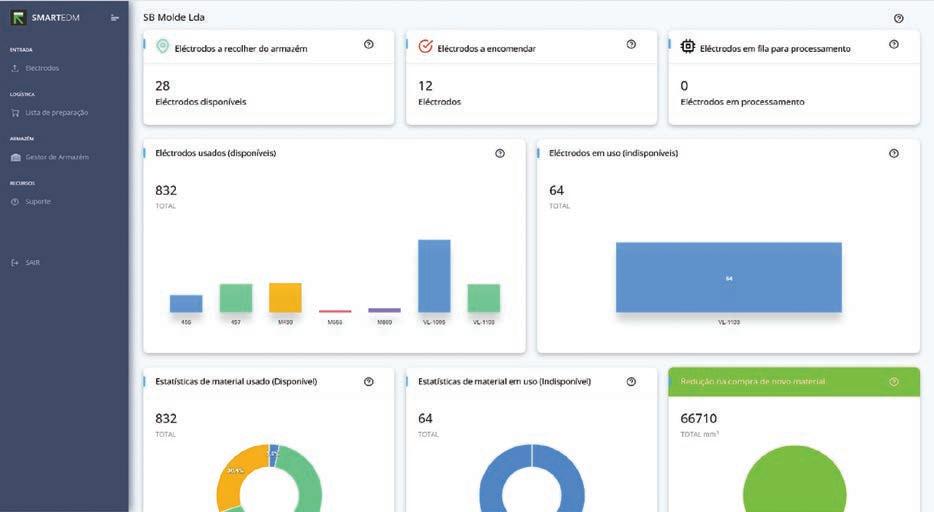Click the red check Eléctrodos a encomendar icon
This screenshot has height=512, width=934.
pos(425,46)
